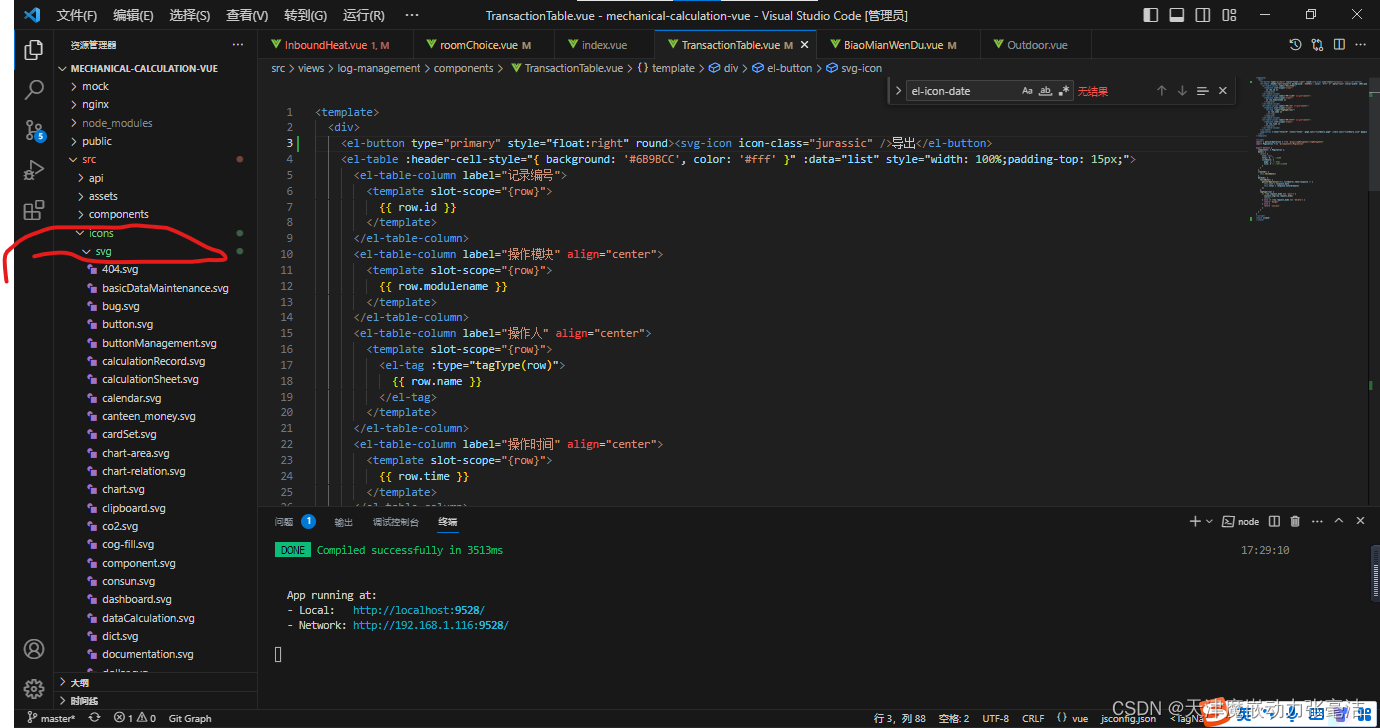
Task: Open the 选择(S) menu
Action: pos(190,15)
